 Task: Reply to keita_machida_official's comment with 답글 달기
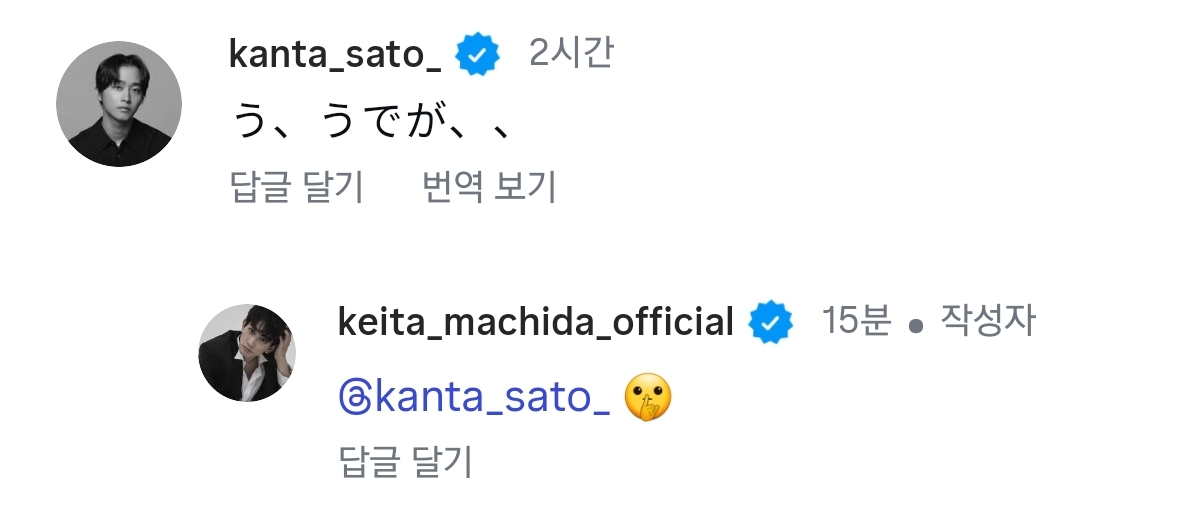click(x=405, y=462)
